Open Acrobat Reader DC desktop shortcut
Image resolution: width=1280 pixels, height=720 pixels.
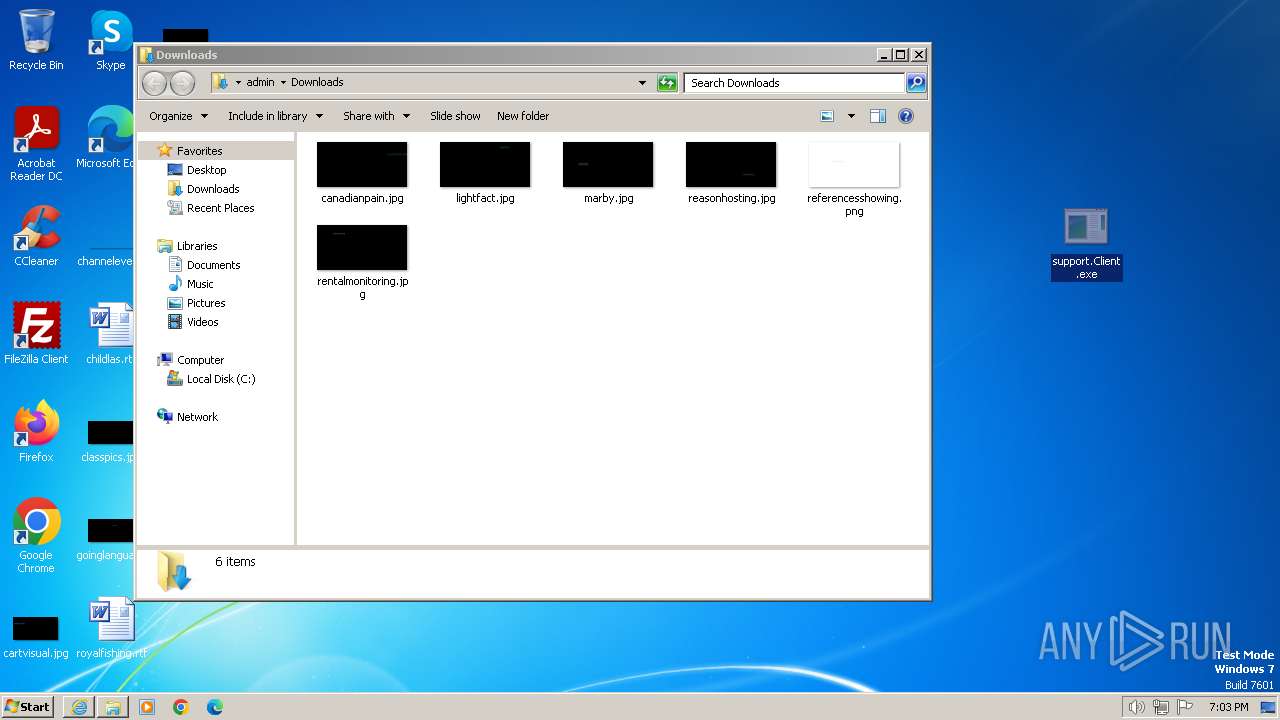(x=36, y=145)
